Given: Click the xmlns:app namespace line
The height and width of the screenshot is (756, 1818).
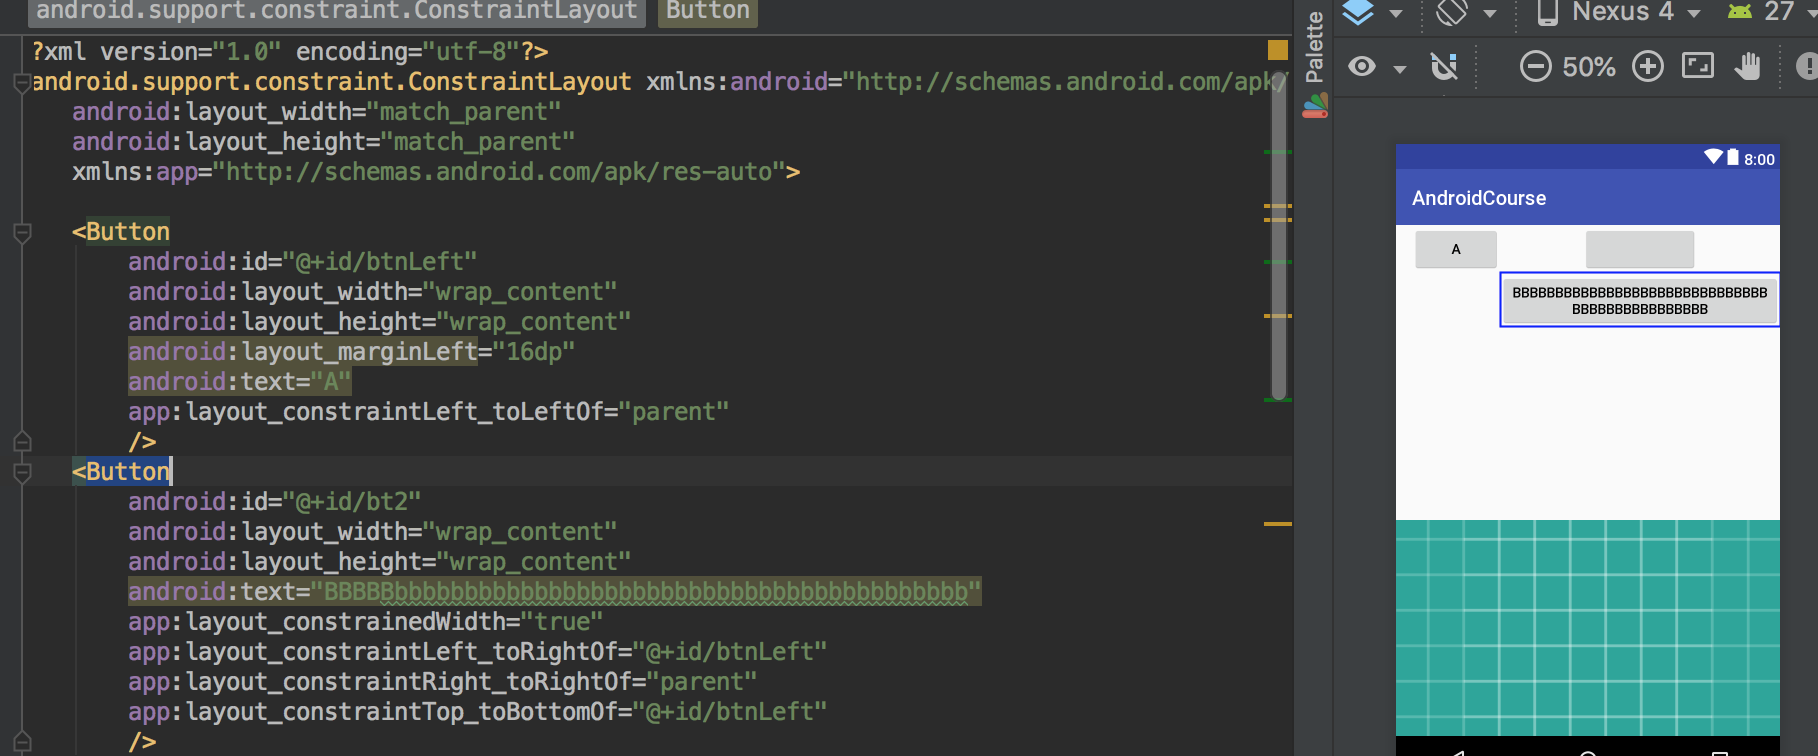Looking at the screenshot, I should tap(436, 172).
